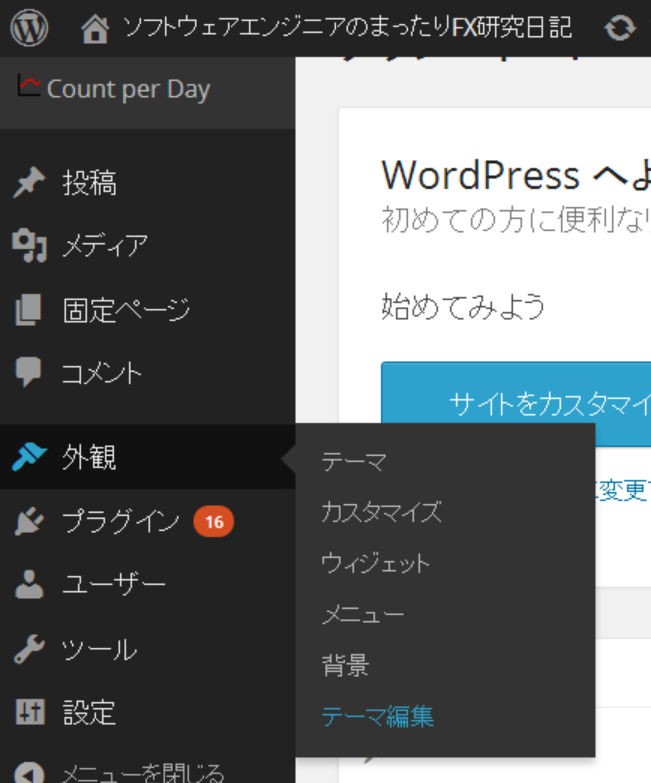Viewport: 651px width, 783px height.
Task: Choose 背景 in the submenu
Action: [345, 665]
